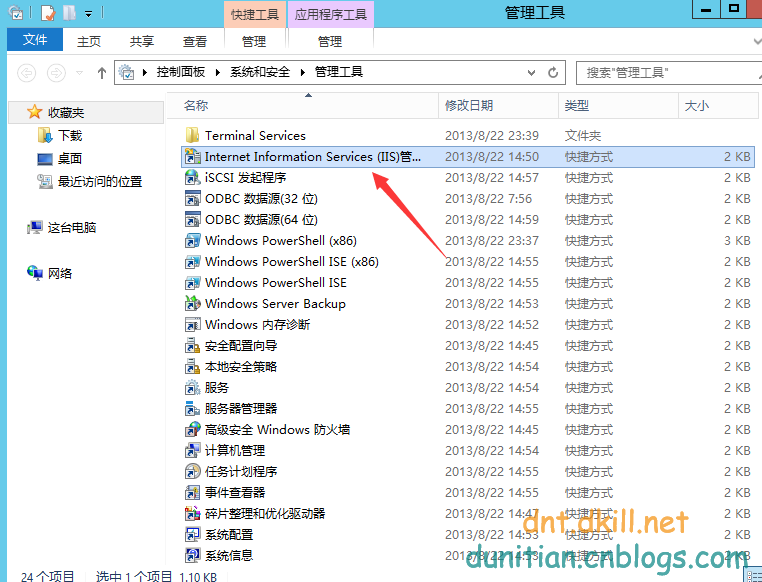Click the properties icon in title bar
762x582 pixels.
click(48, 13)
